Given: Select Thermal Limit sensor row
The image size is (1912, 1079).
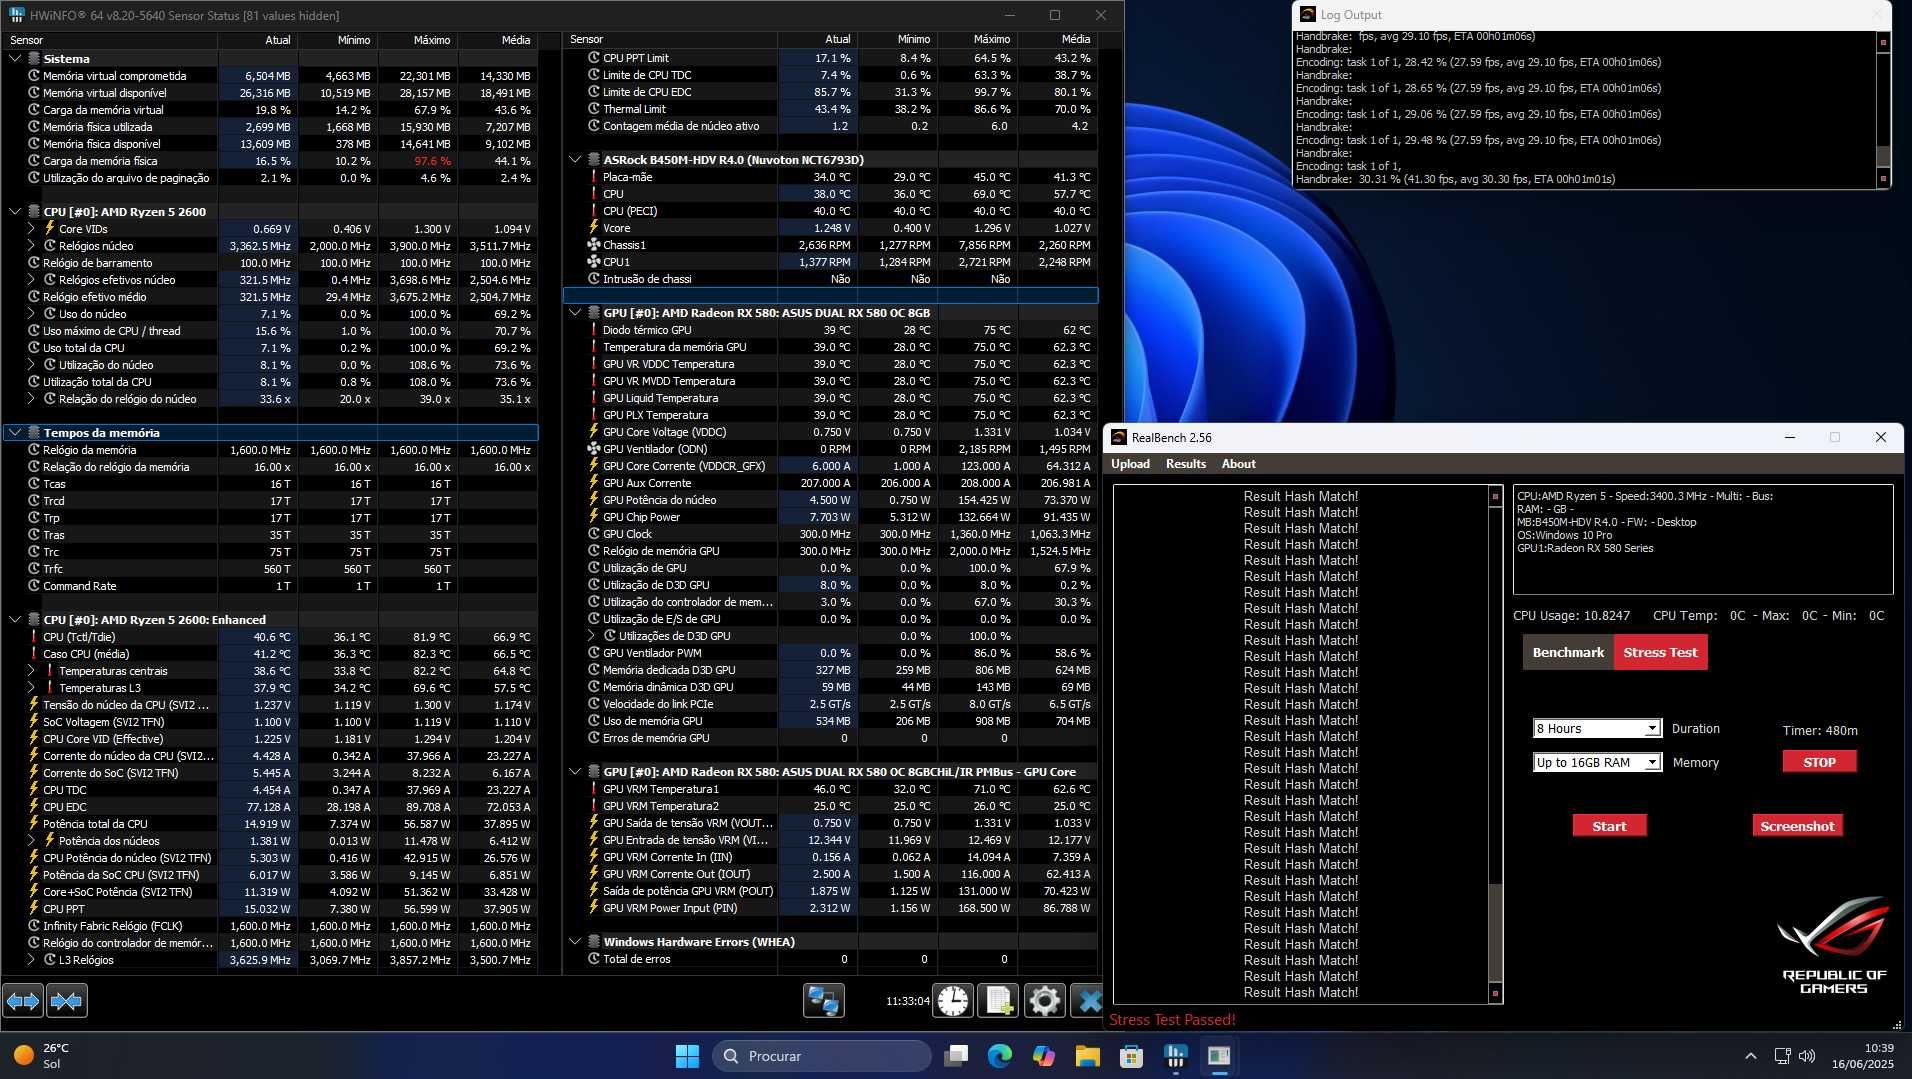Looking at the screenshot, I should (830, 109).
